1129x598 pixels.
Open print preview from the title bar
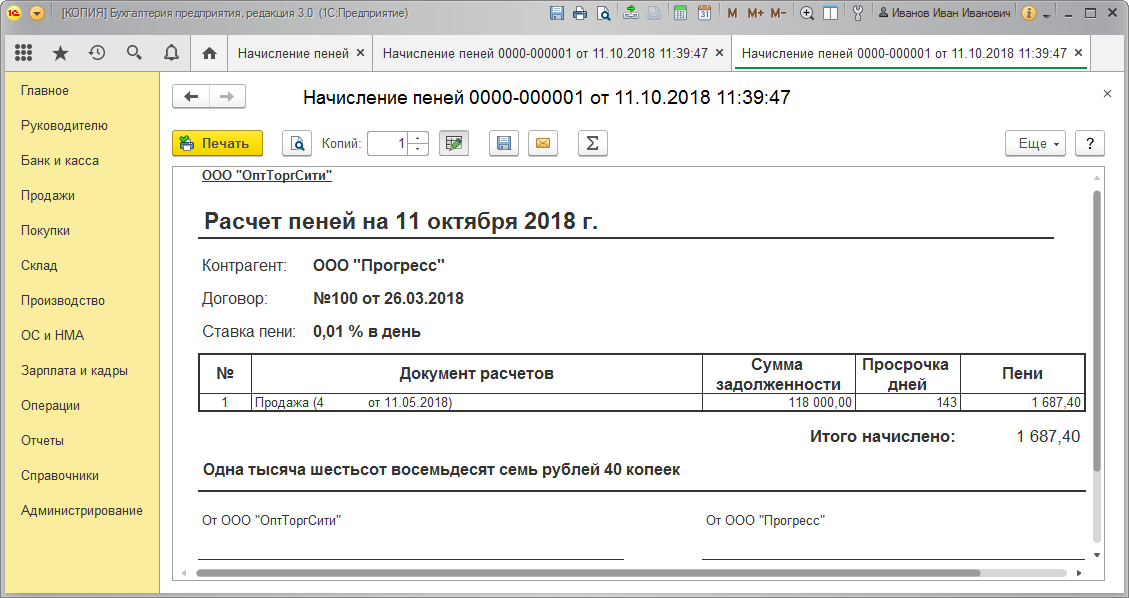coord(603,13)
